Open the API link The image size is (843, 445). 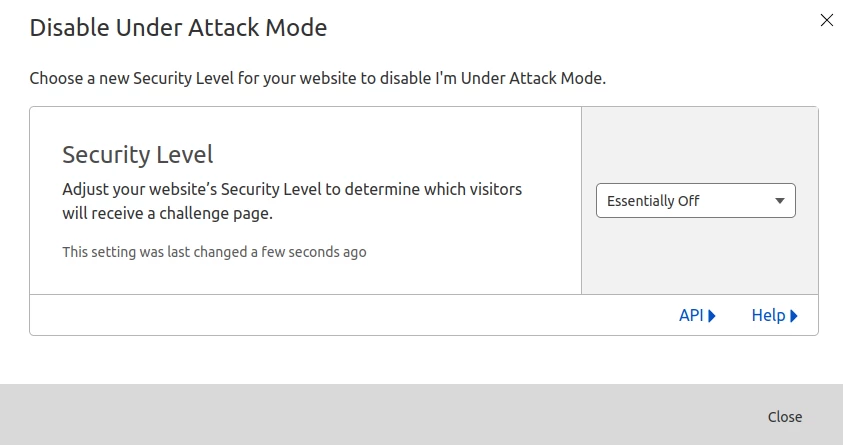click(691, 315)
